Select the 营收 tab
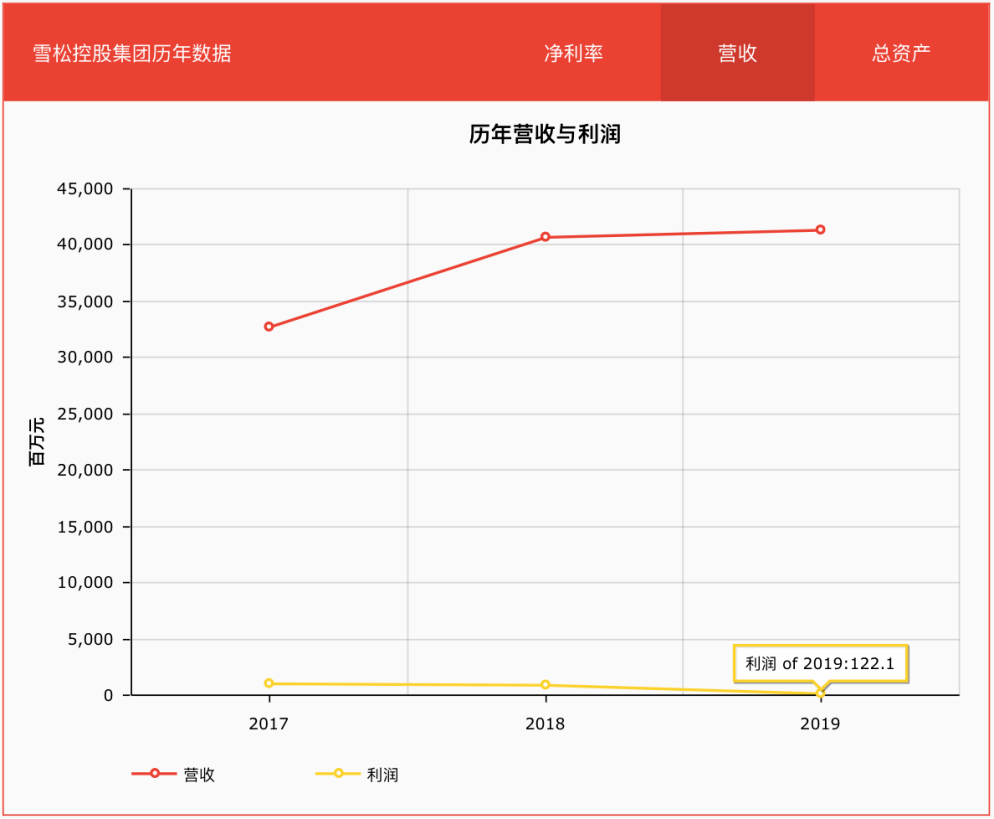 pyautogui.click(x=737, y=53)
